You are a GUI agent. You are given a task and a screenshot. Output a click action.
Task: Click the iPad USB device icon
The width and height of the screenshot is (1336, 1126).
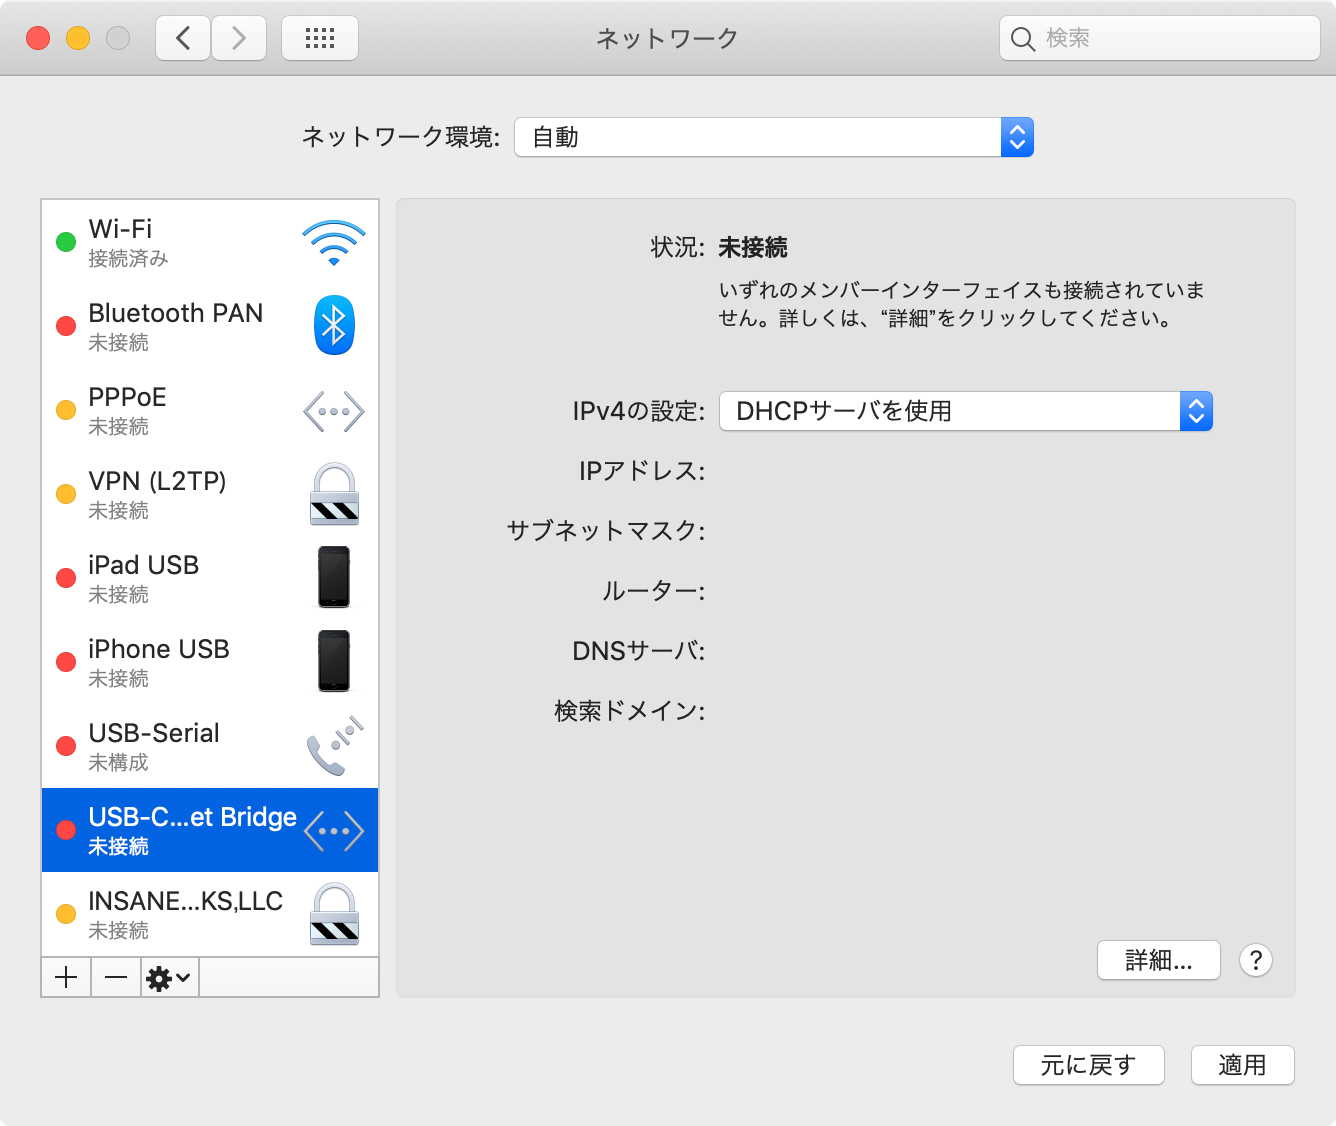click(334, 577)
